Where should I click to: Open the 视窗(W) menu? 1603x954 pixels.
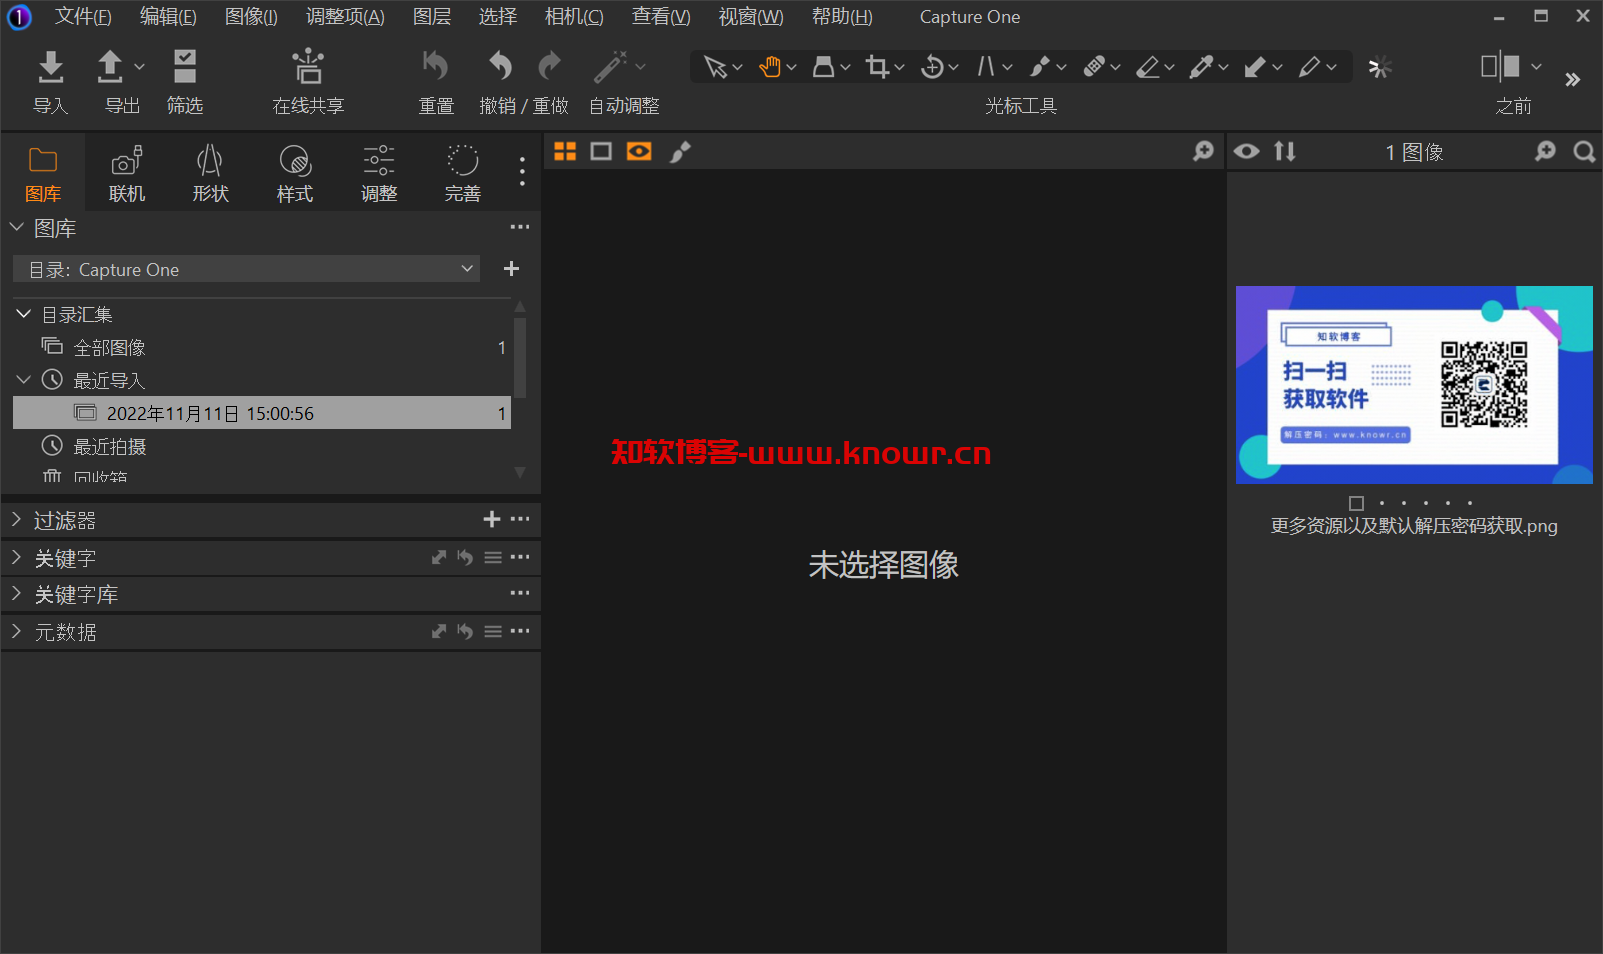pos(751,17)
